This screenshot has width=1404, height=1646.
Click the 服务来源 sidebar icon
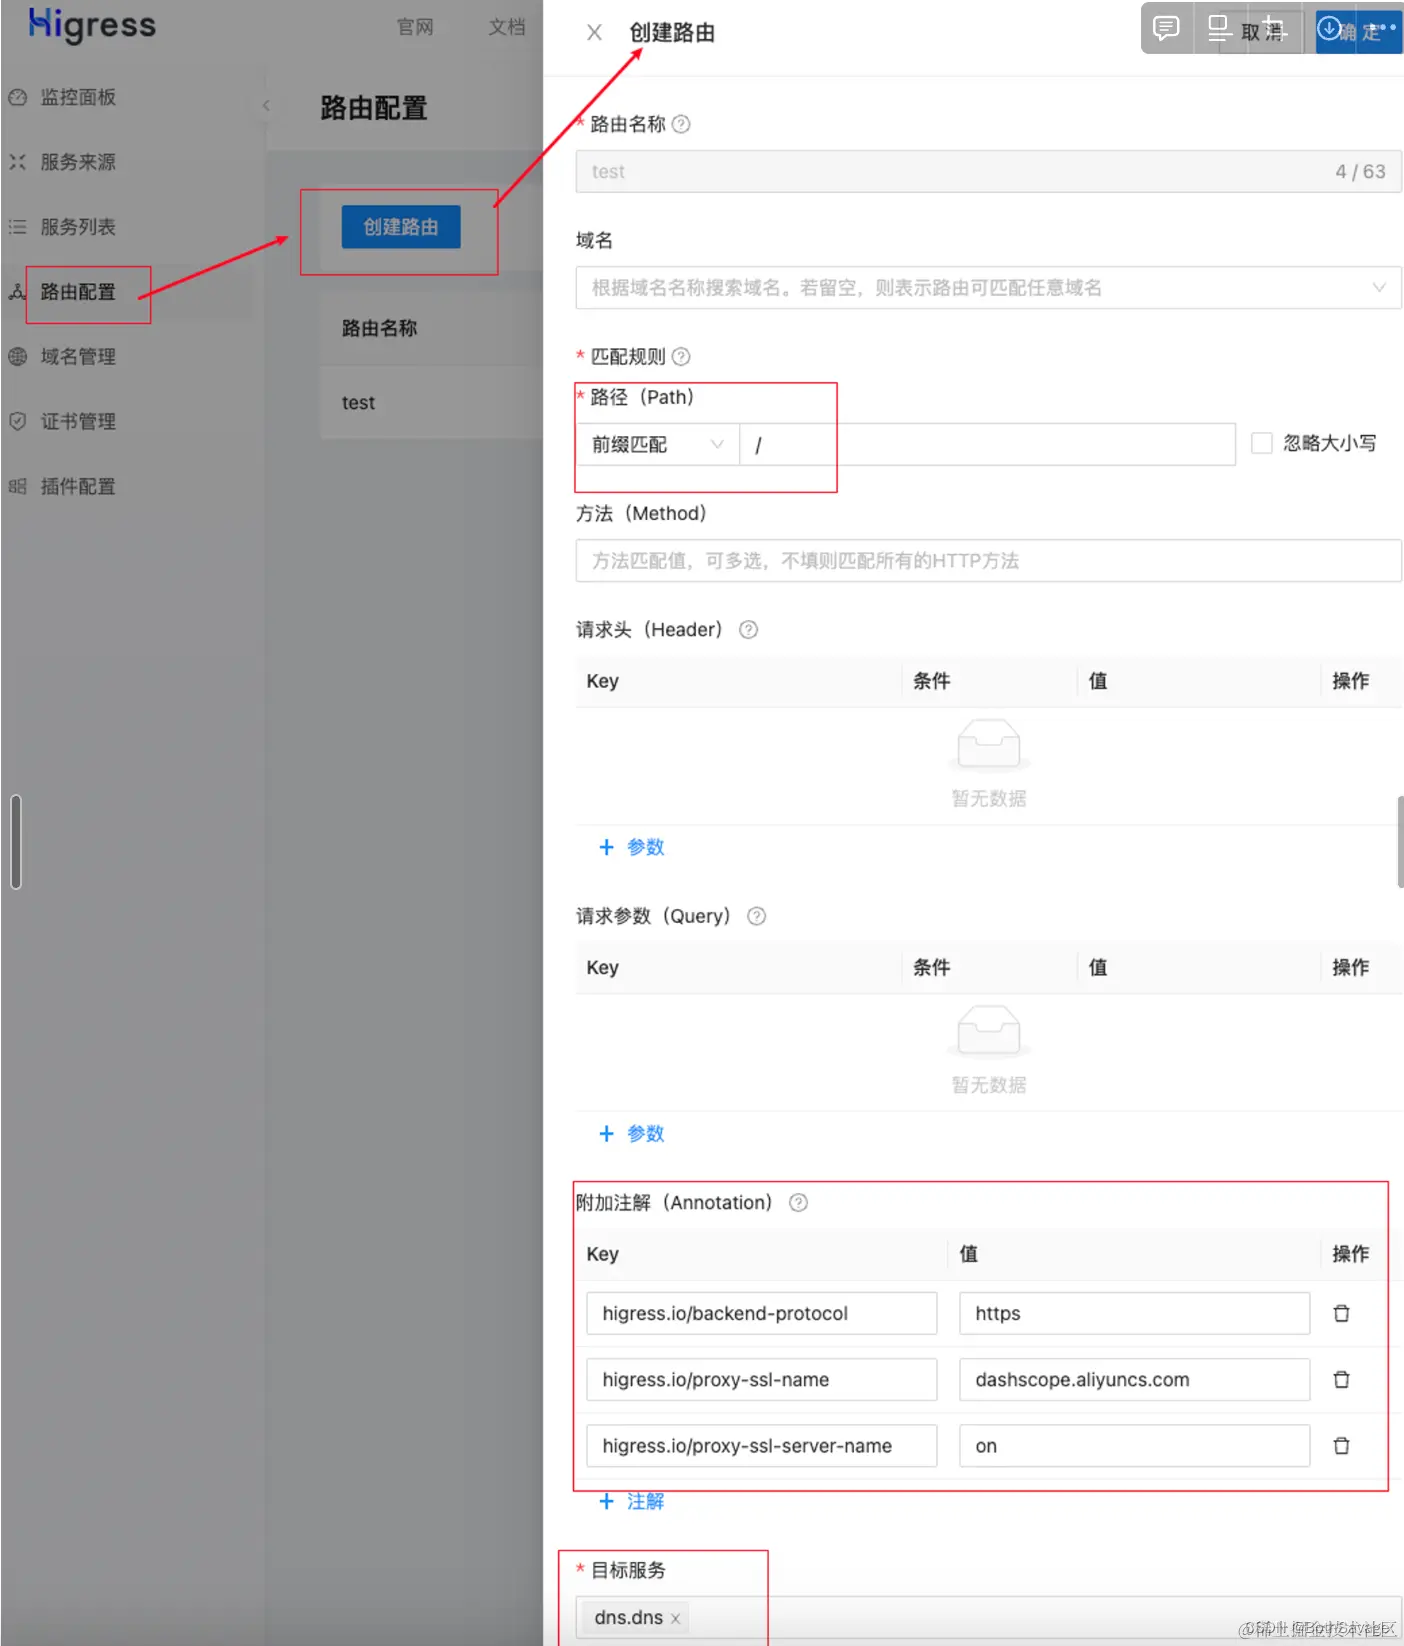17,162
